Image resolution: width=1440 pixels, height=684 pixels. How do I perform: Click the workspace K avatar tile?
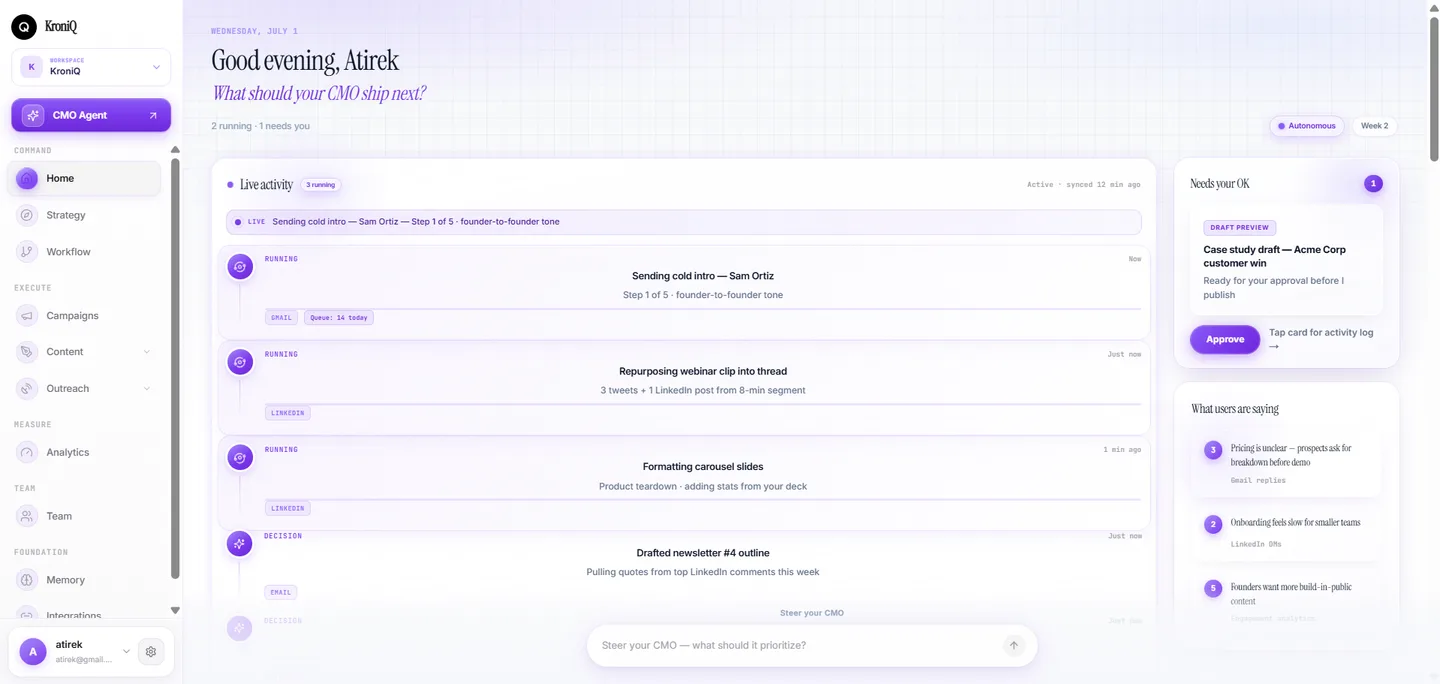point(32,67)
